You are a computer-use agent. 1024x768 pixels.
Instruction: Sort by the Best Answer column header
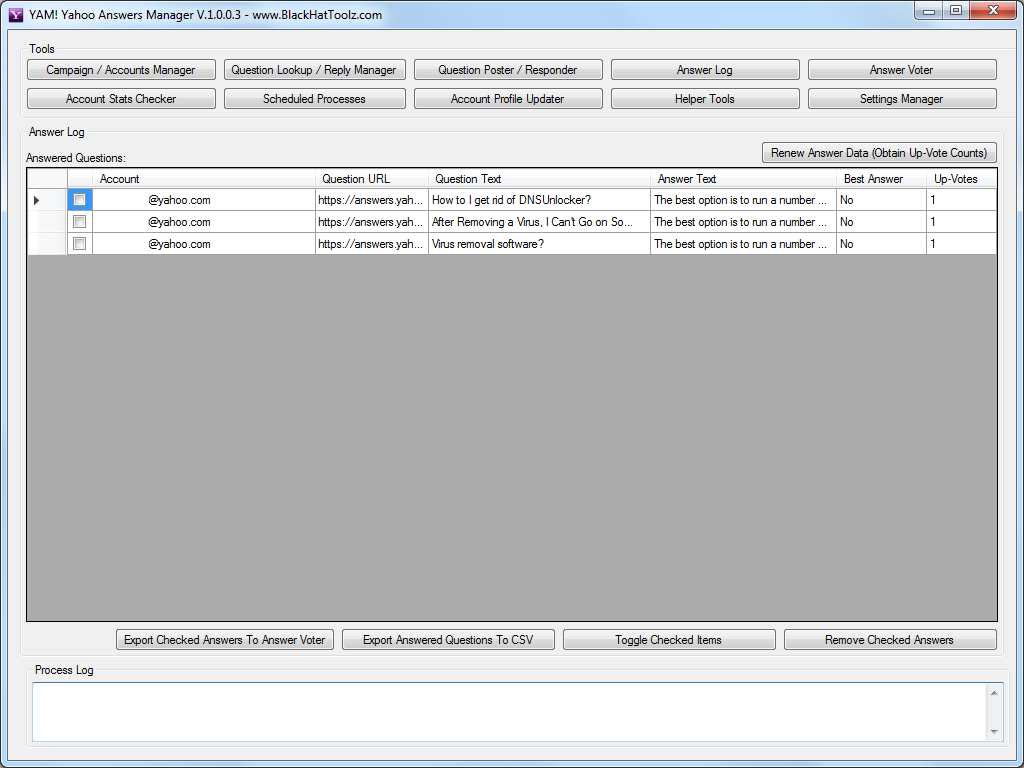(881, 179)
